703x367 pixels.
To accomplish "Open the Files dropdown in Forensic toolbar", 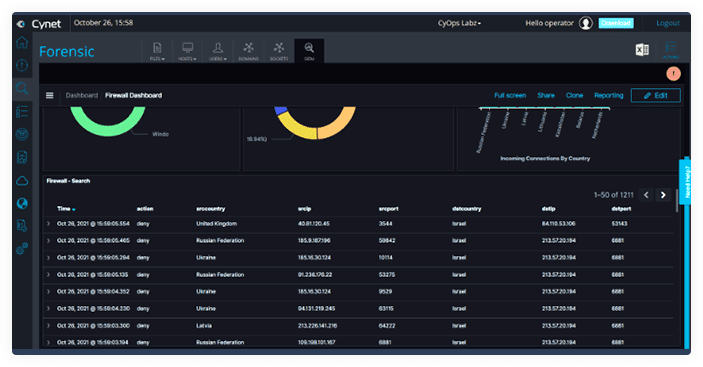I will pos(157,51).
